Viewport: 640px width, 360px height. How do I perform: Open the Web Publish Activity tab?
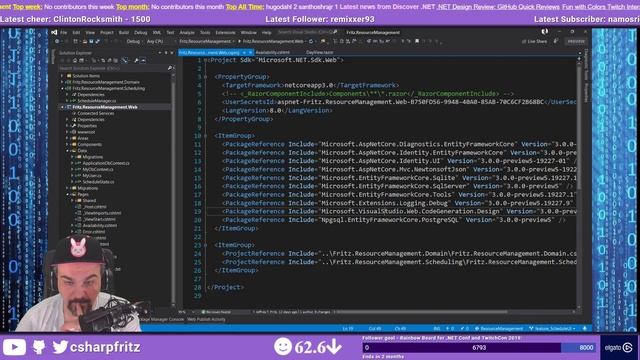pos(206,319)
